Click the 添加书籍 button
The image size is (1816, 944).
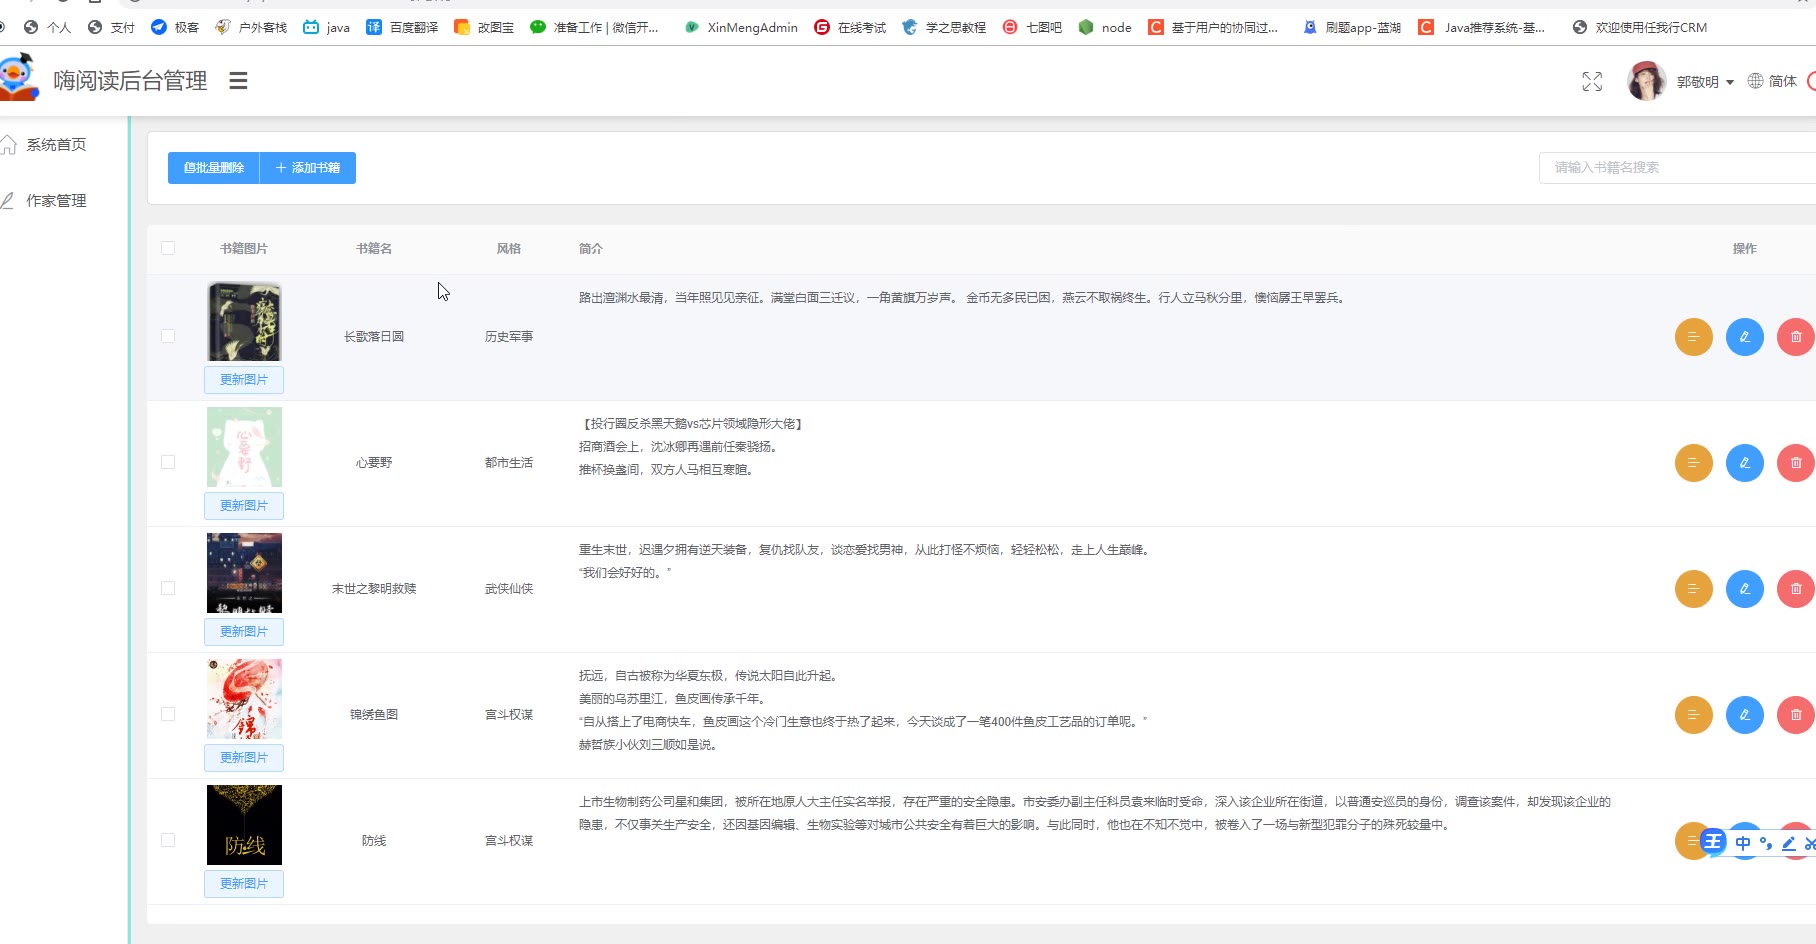308,168
